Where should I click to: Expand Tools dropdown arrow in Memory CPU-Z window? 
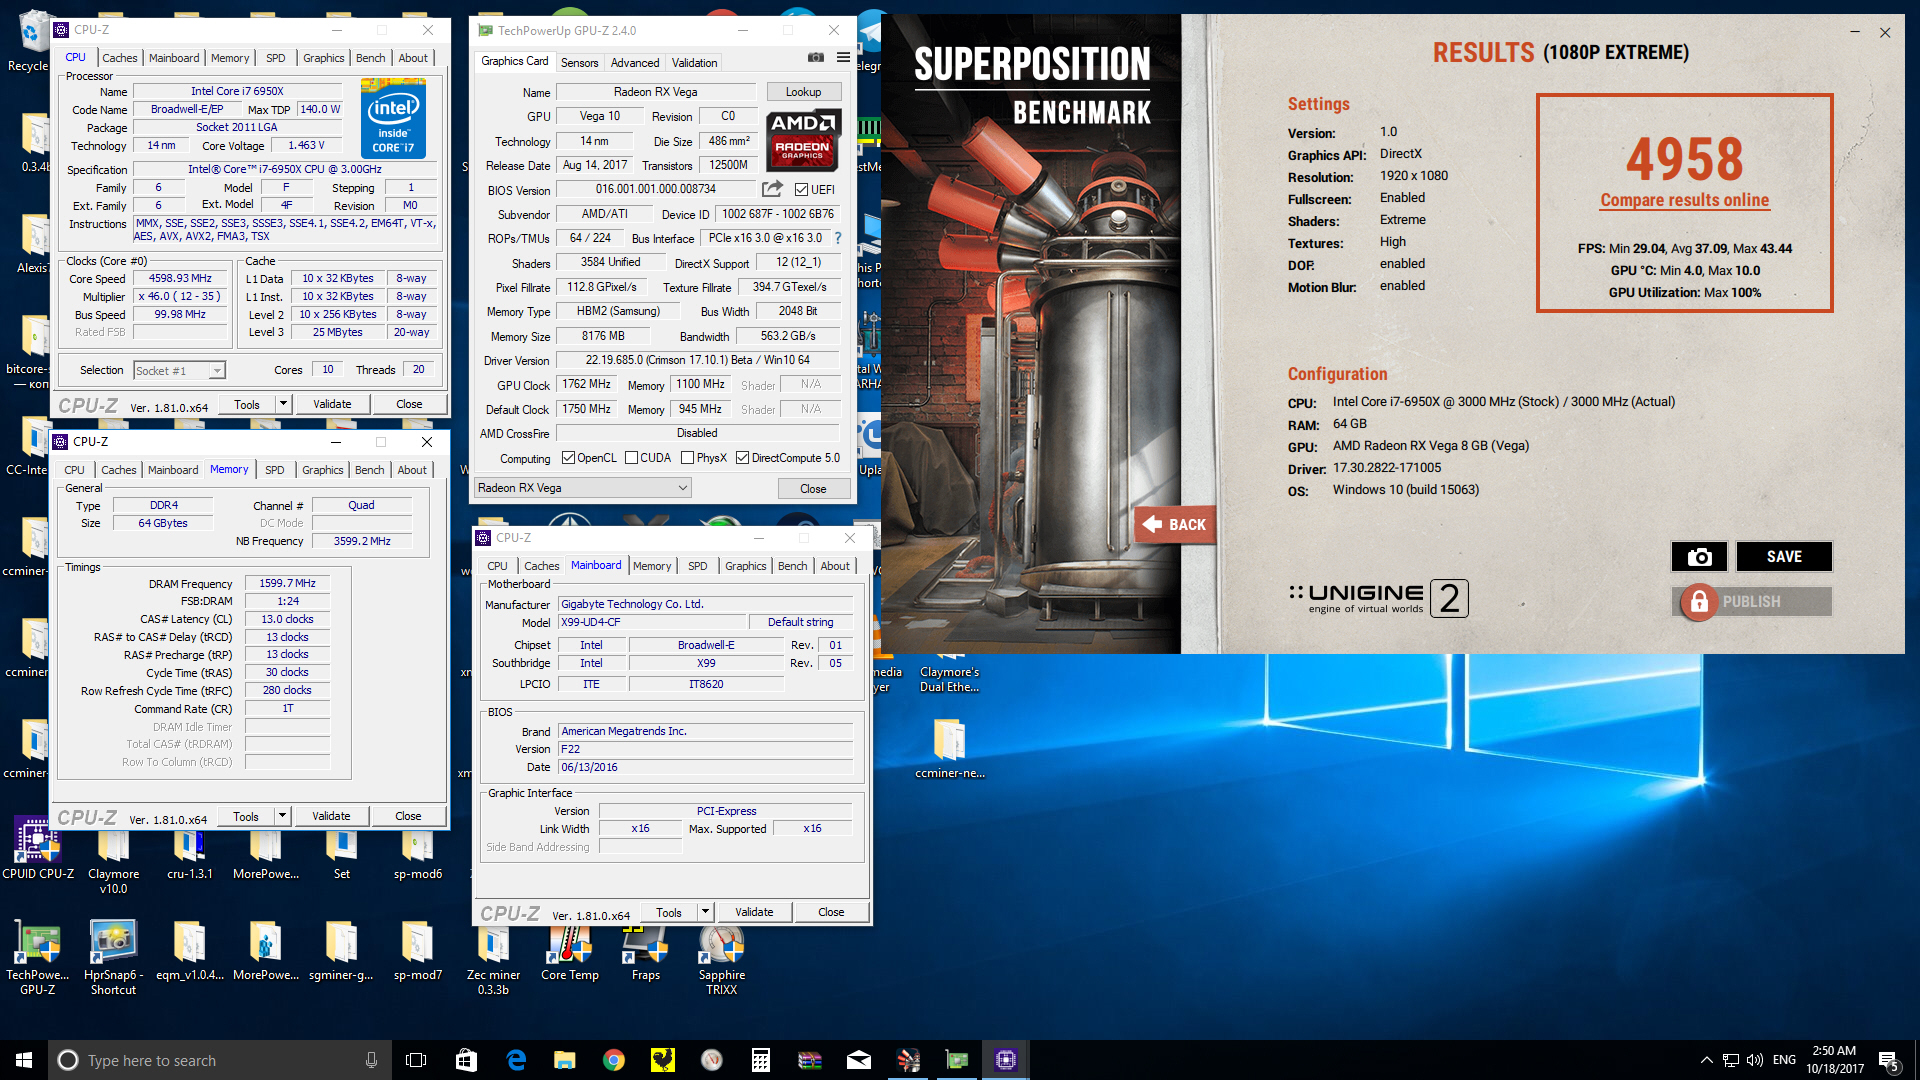[283, 816]
